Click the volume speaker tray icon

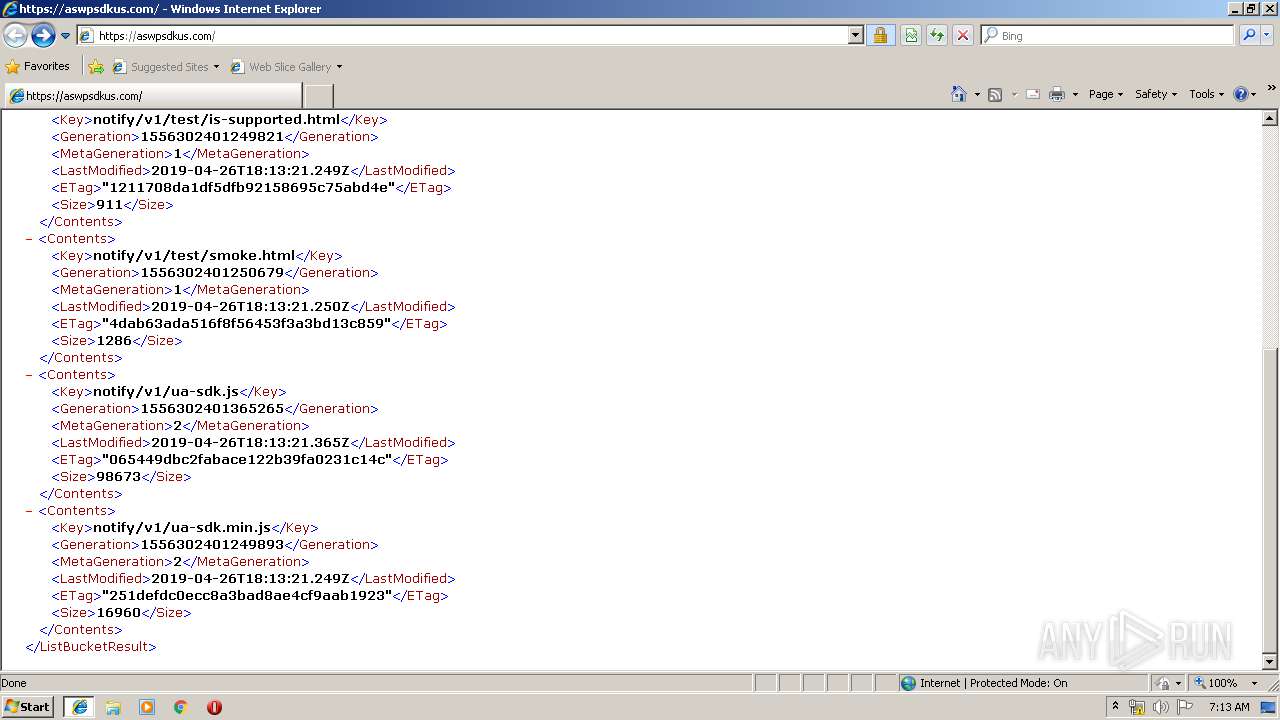tap(1160, 707)
